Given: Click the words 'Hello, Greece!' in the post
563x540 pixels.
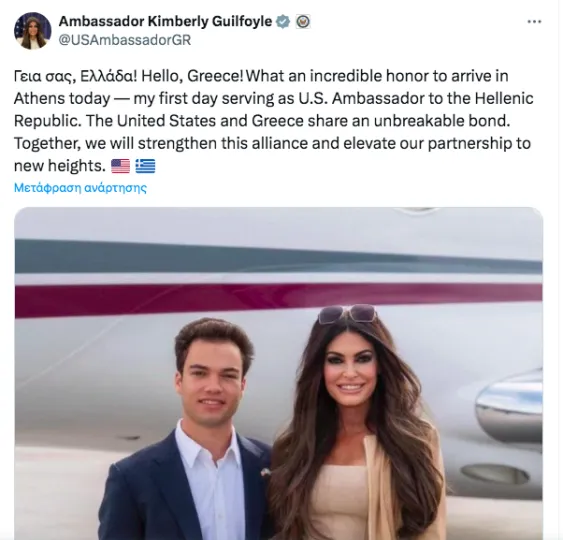Looking at the screenshot, I should click(x=192, y=76).
